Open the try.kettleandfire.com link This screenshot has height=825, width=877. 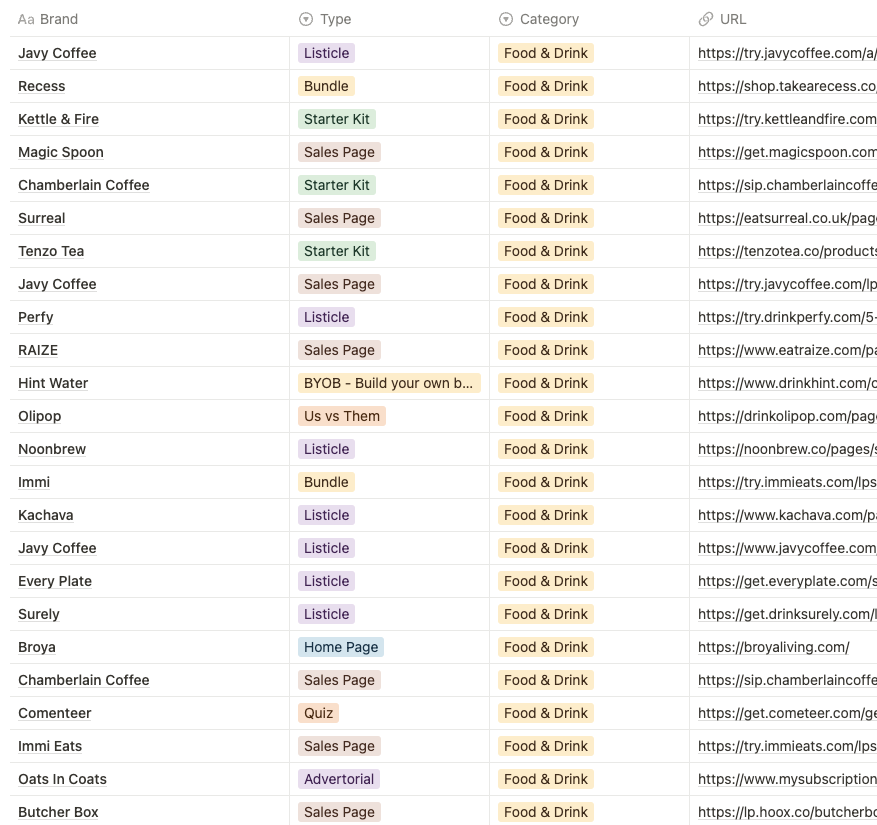click(787, 119)
